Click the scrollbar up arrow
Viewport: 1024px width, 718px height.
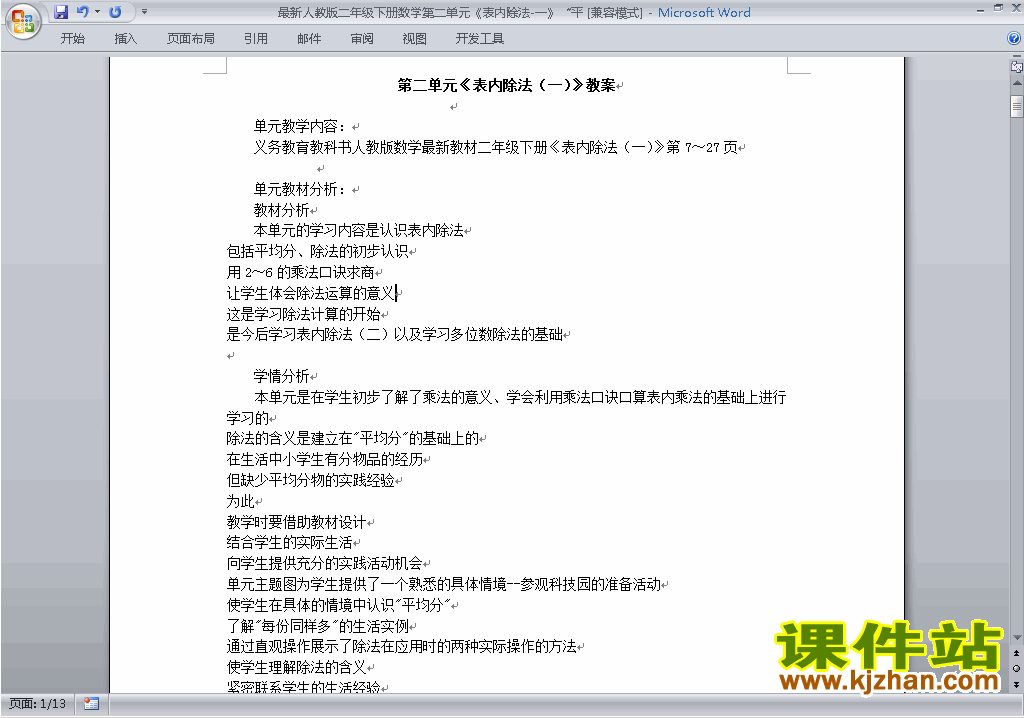(1017, 84)
